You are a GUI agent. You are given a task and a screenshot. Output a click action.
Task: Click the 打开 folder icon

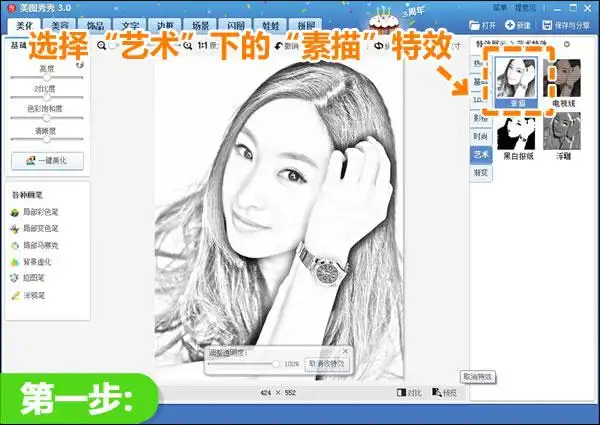[474, 25]
